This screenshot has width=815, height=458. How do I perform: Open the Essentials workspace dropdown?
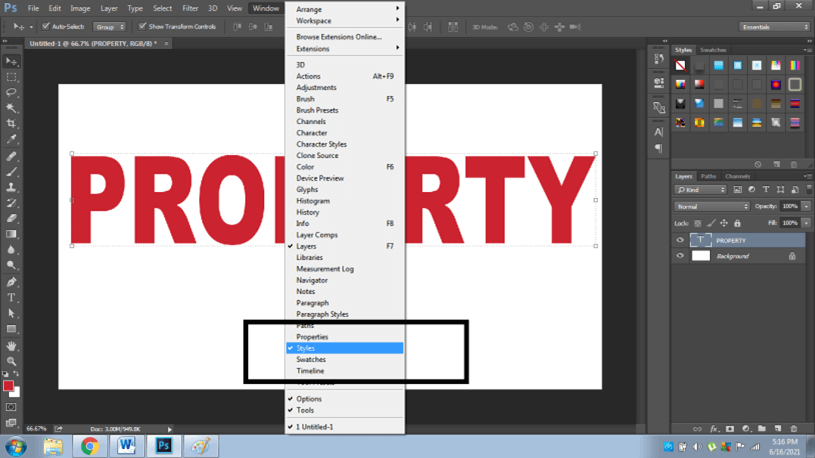[775, 27]
